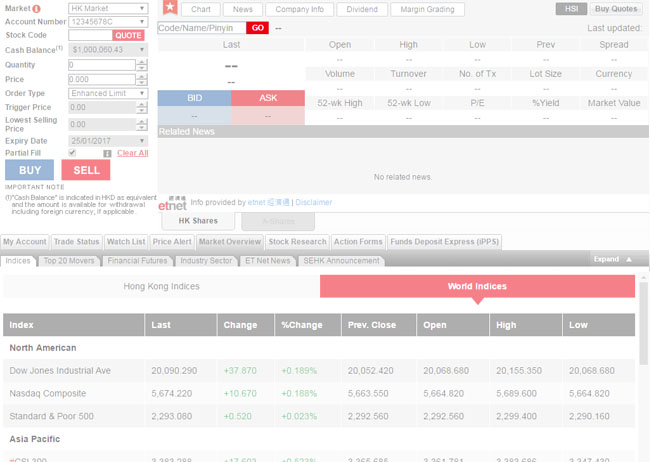This screenshot has width=650, height=462.
Task: Click the red star watchlist icon
Action: pos(169,9)
